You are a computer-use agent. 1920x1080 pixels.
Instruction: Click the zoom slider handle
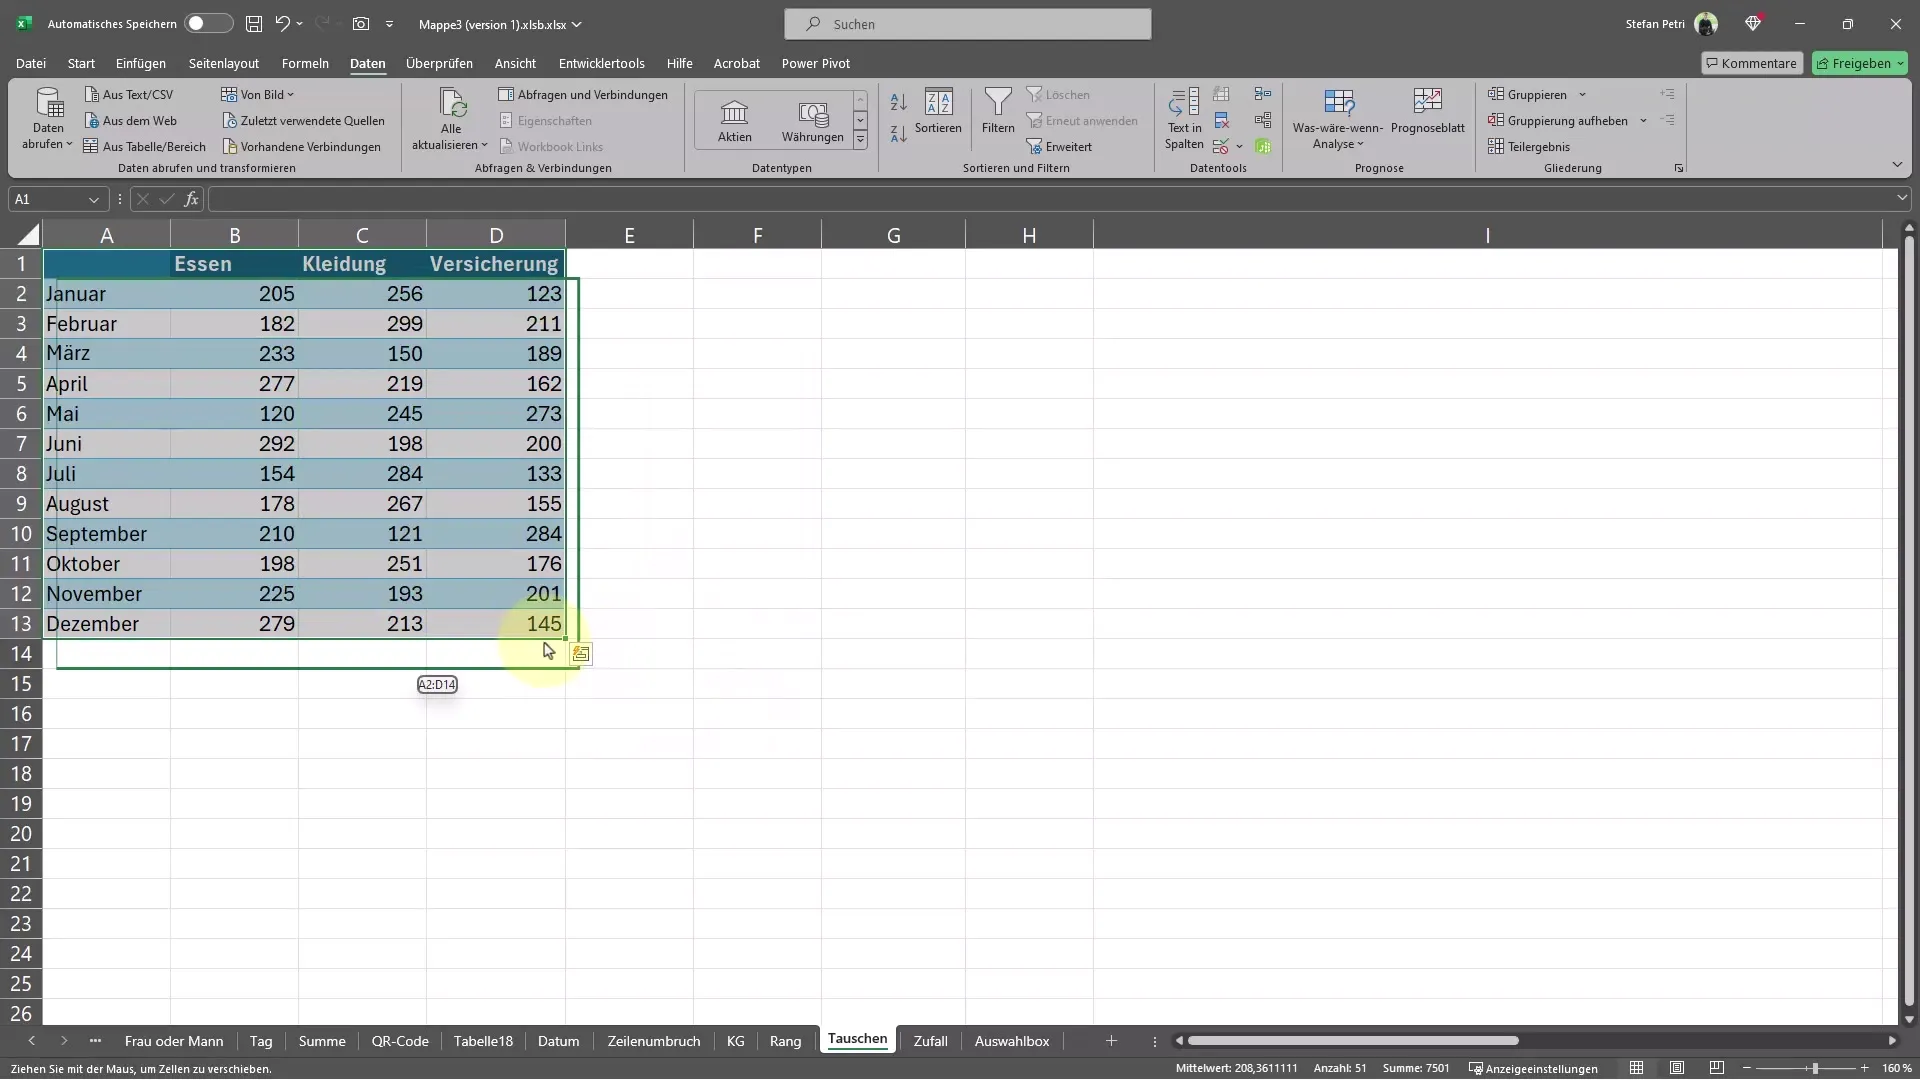[1815, 1068]
